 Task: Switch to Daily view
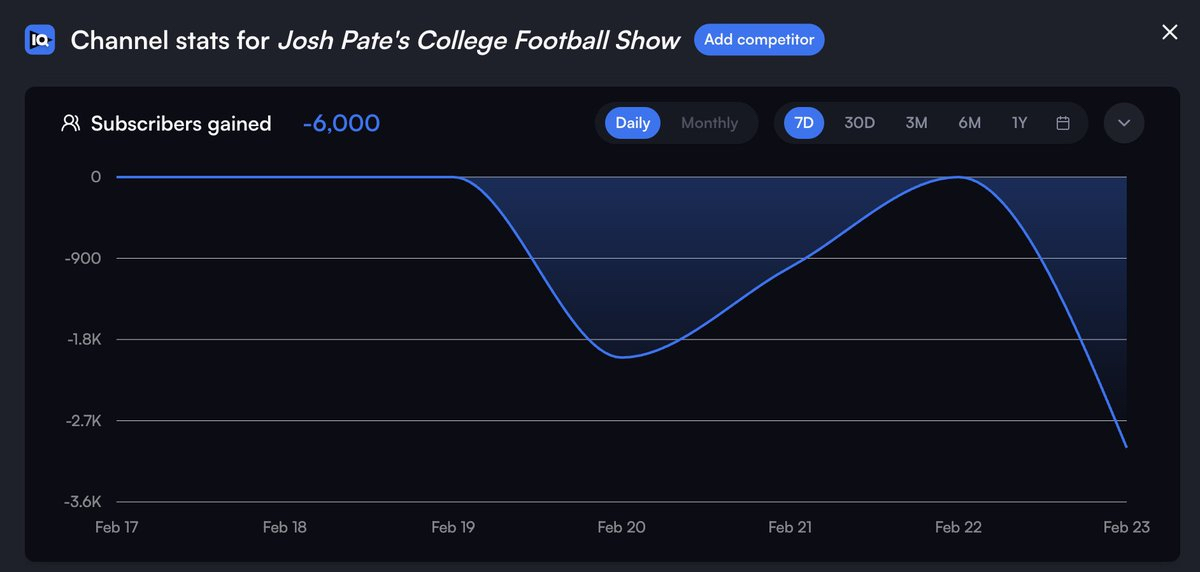(x=632, y=123)
